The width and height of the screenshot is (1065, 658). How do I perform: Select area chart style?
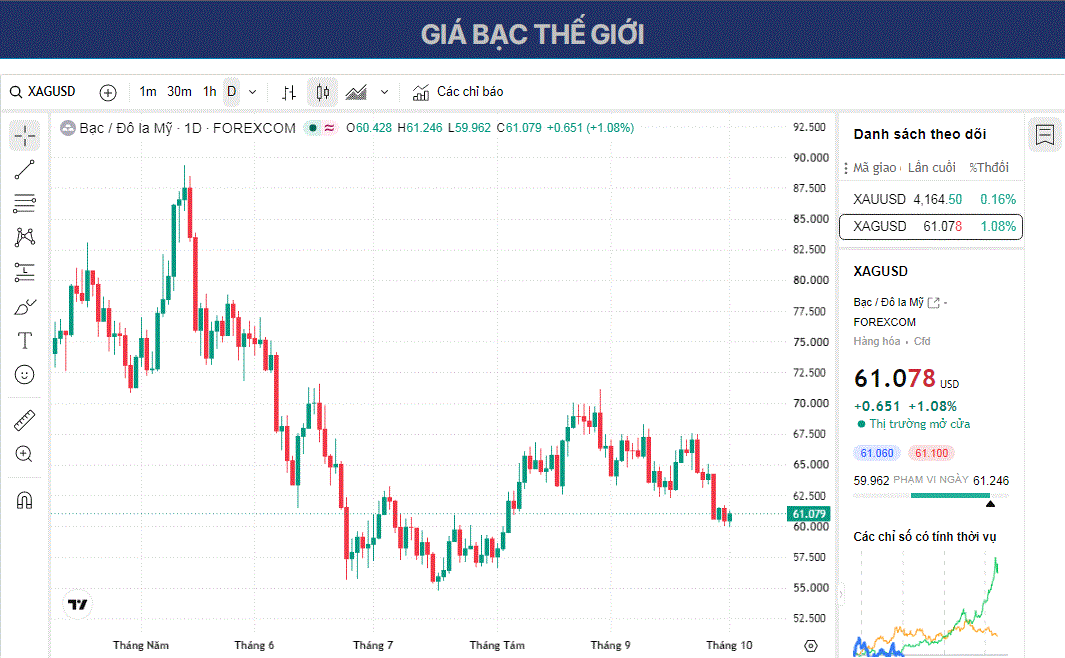pyautogui.click(x=356, y=92)
